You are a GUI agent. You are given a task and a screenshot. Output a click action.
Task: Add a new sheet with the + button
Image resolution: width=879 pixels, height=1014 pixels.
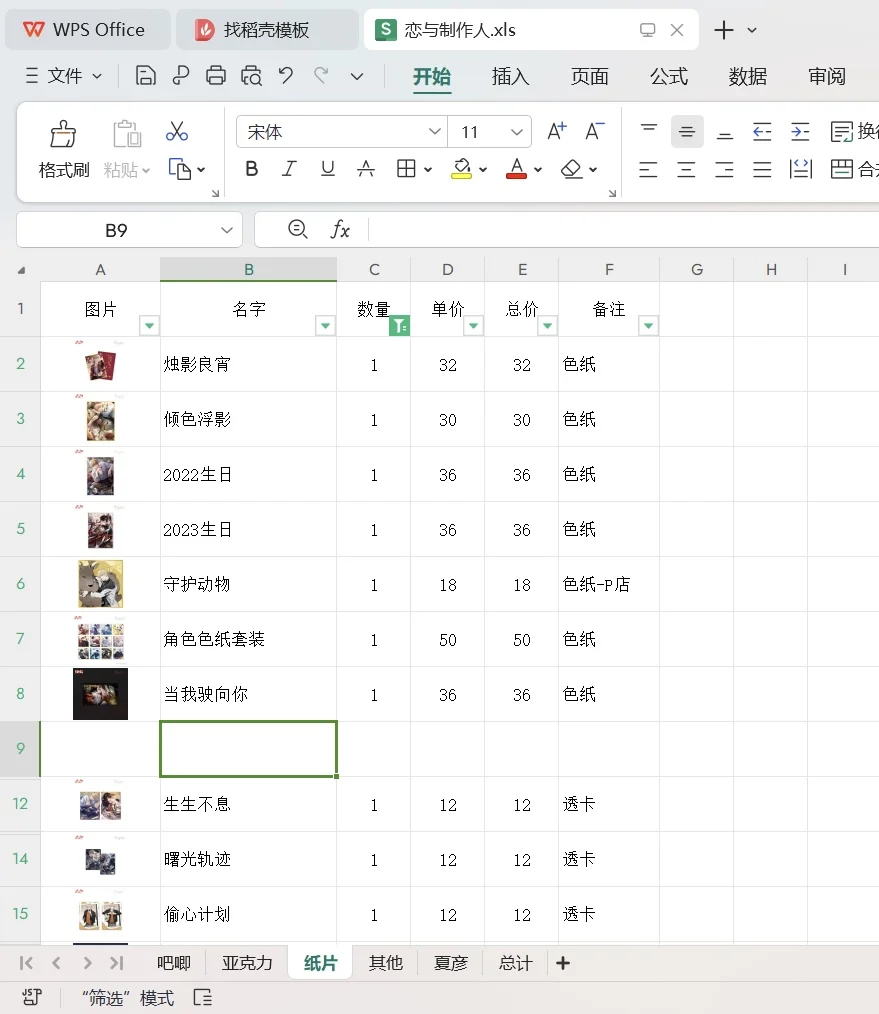point(562,963)
